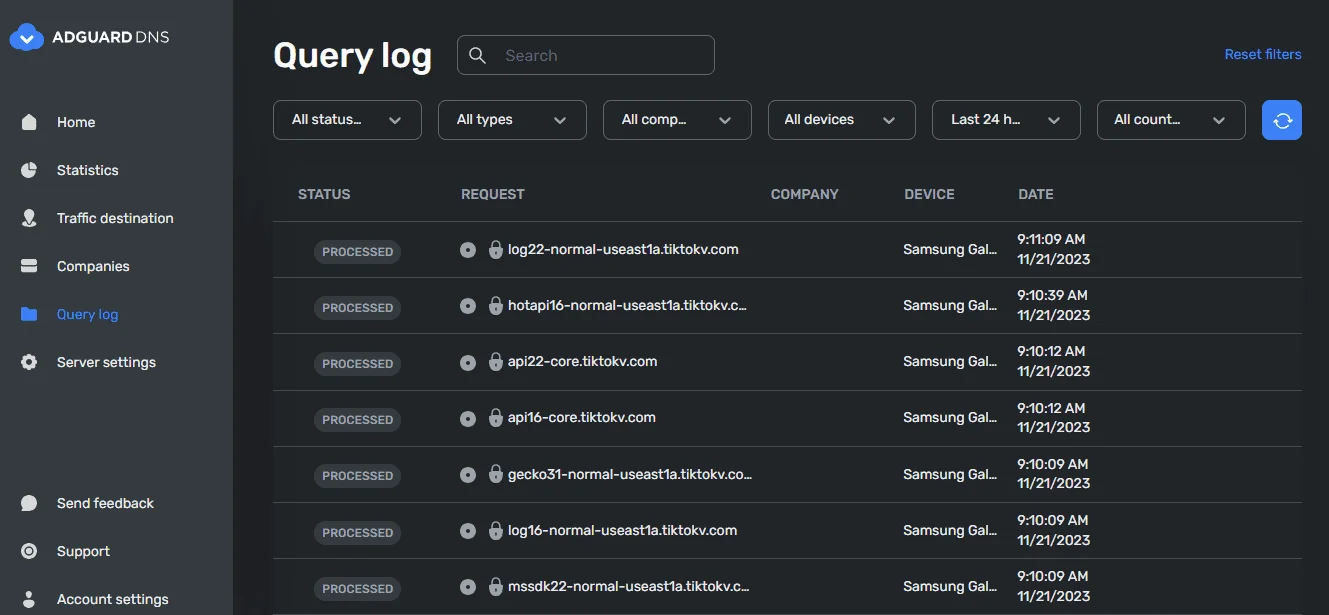Click lock icon beside gecko31-normal-useast1a request
The height and width of the screenshot is (615, 1329).
[x=495, y=474]
